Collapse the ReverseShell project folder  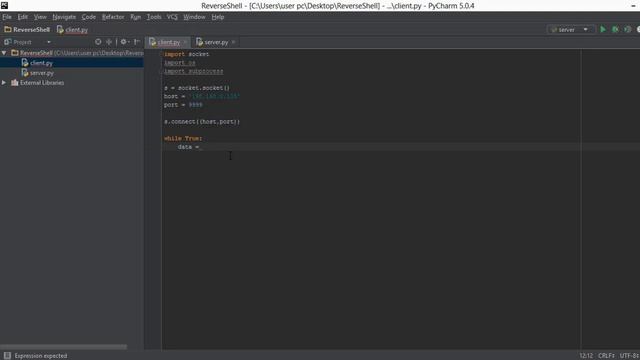point(4,53)
